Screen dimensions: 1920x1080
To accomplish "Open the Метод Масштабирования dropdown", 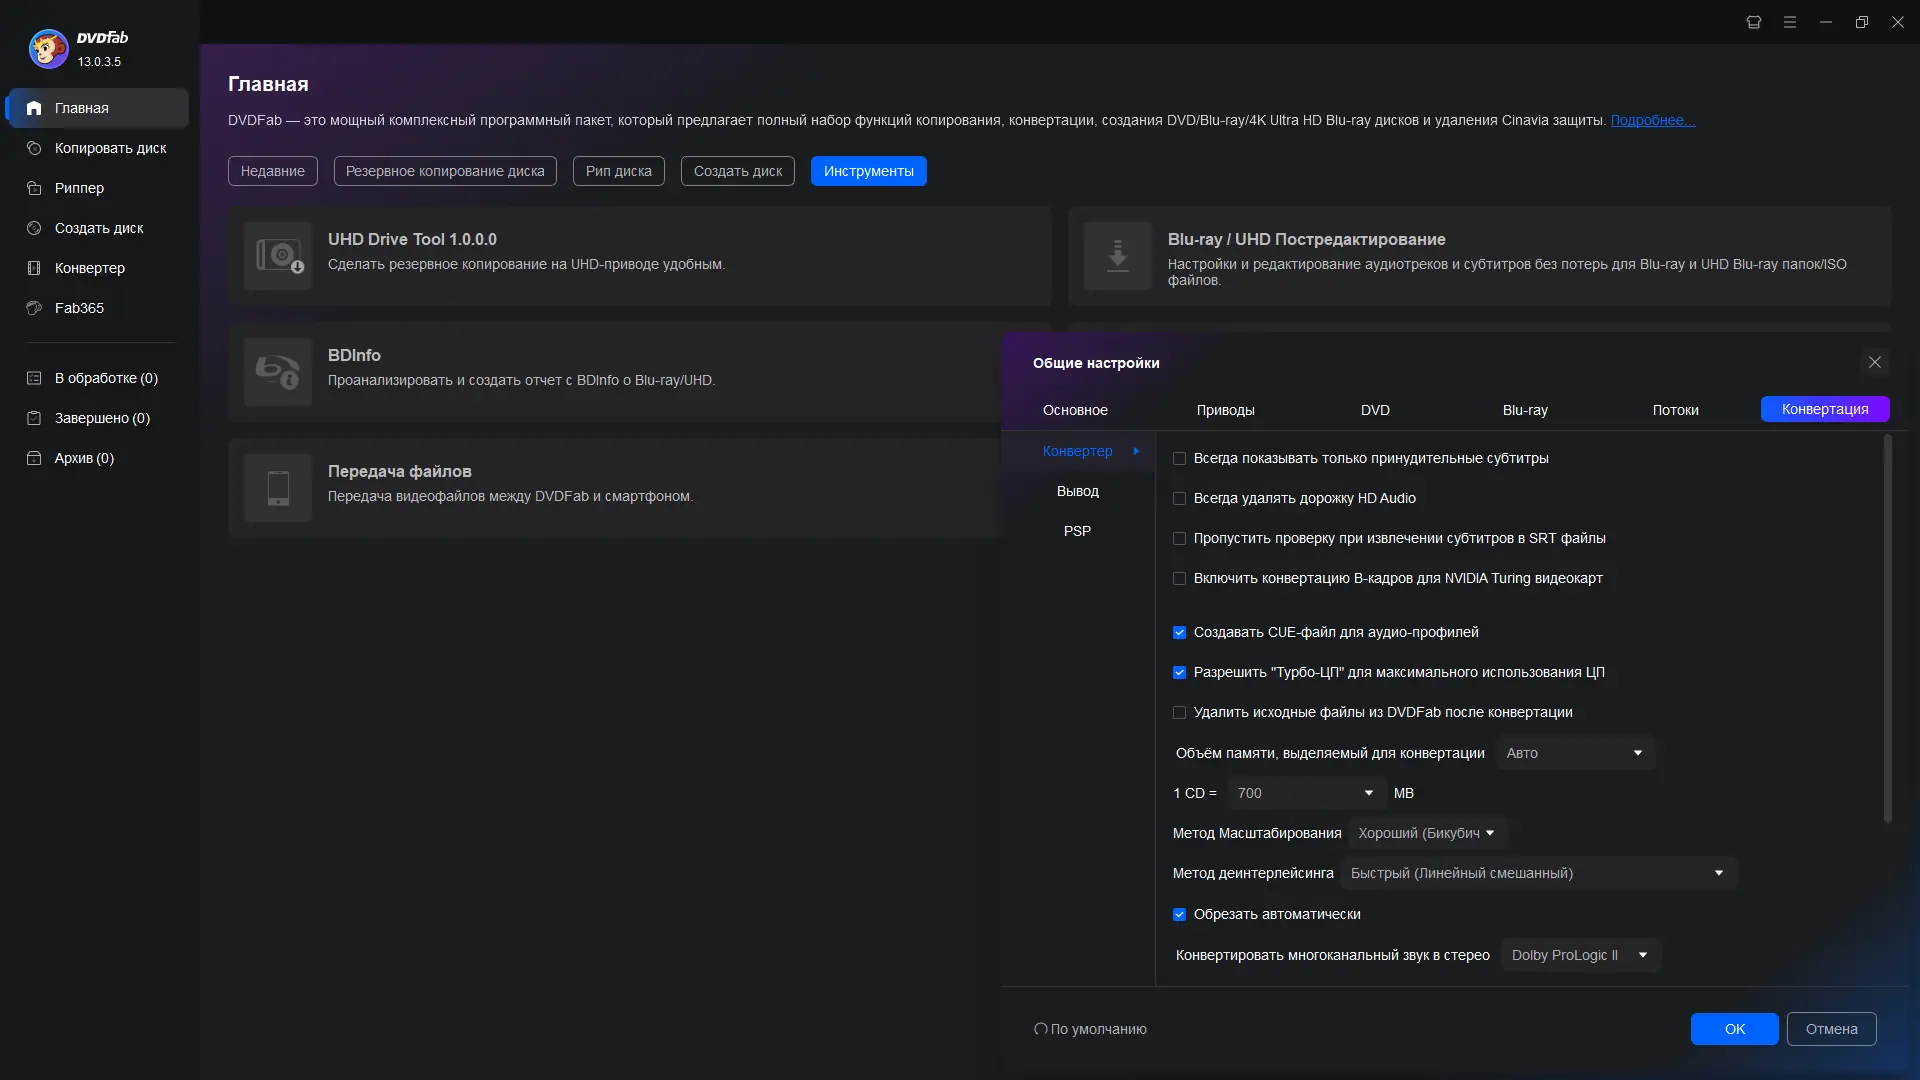I will coord(1427,833).
